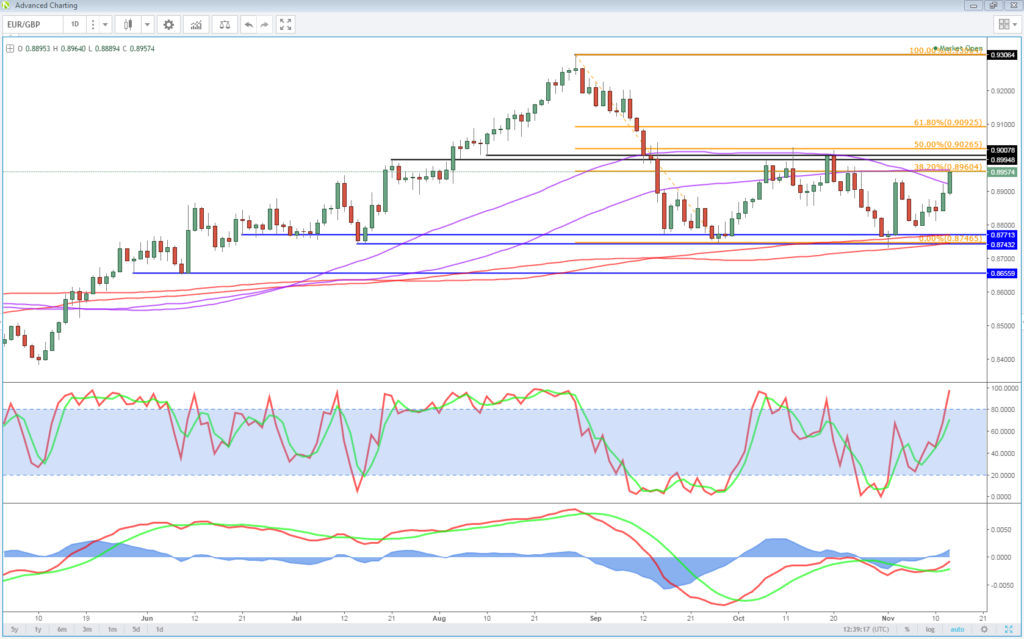This screenshot has height=639, width=1024.
Task: Open the chart layout grid dropdown
Action: (1006, 24)
